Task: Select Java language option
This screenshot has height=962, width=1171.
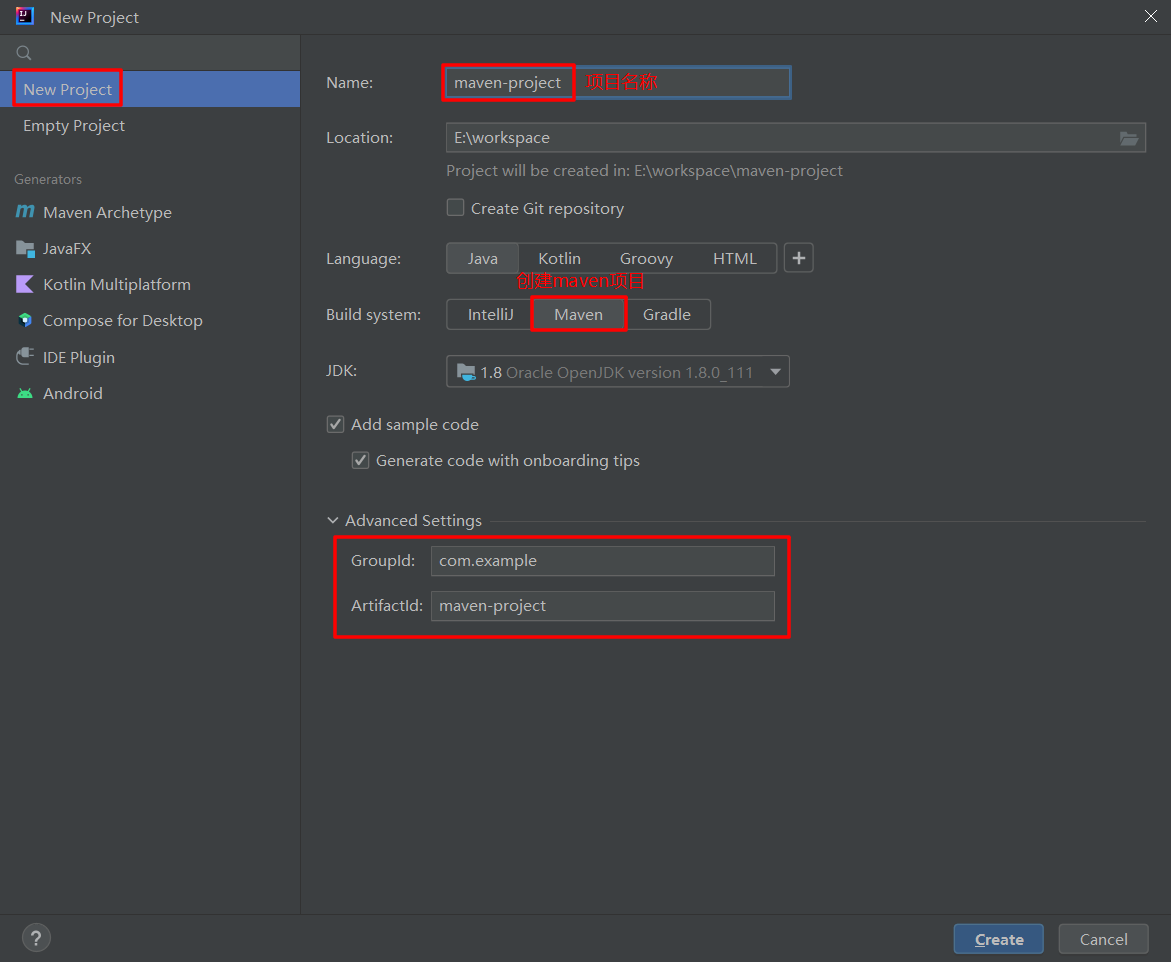Action: (482, 258)
